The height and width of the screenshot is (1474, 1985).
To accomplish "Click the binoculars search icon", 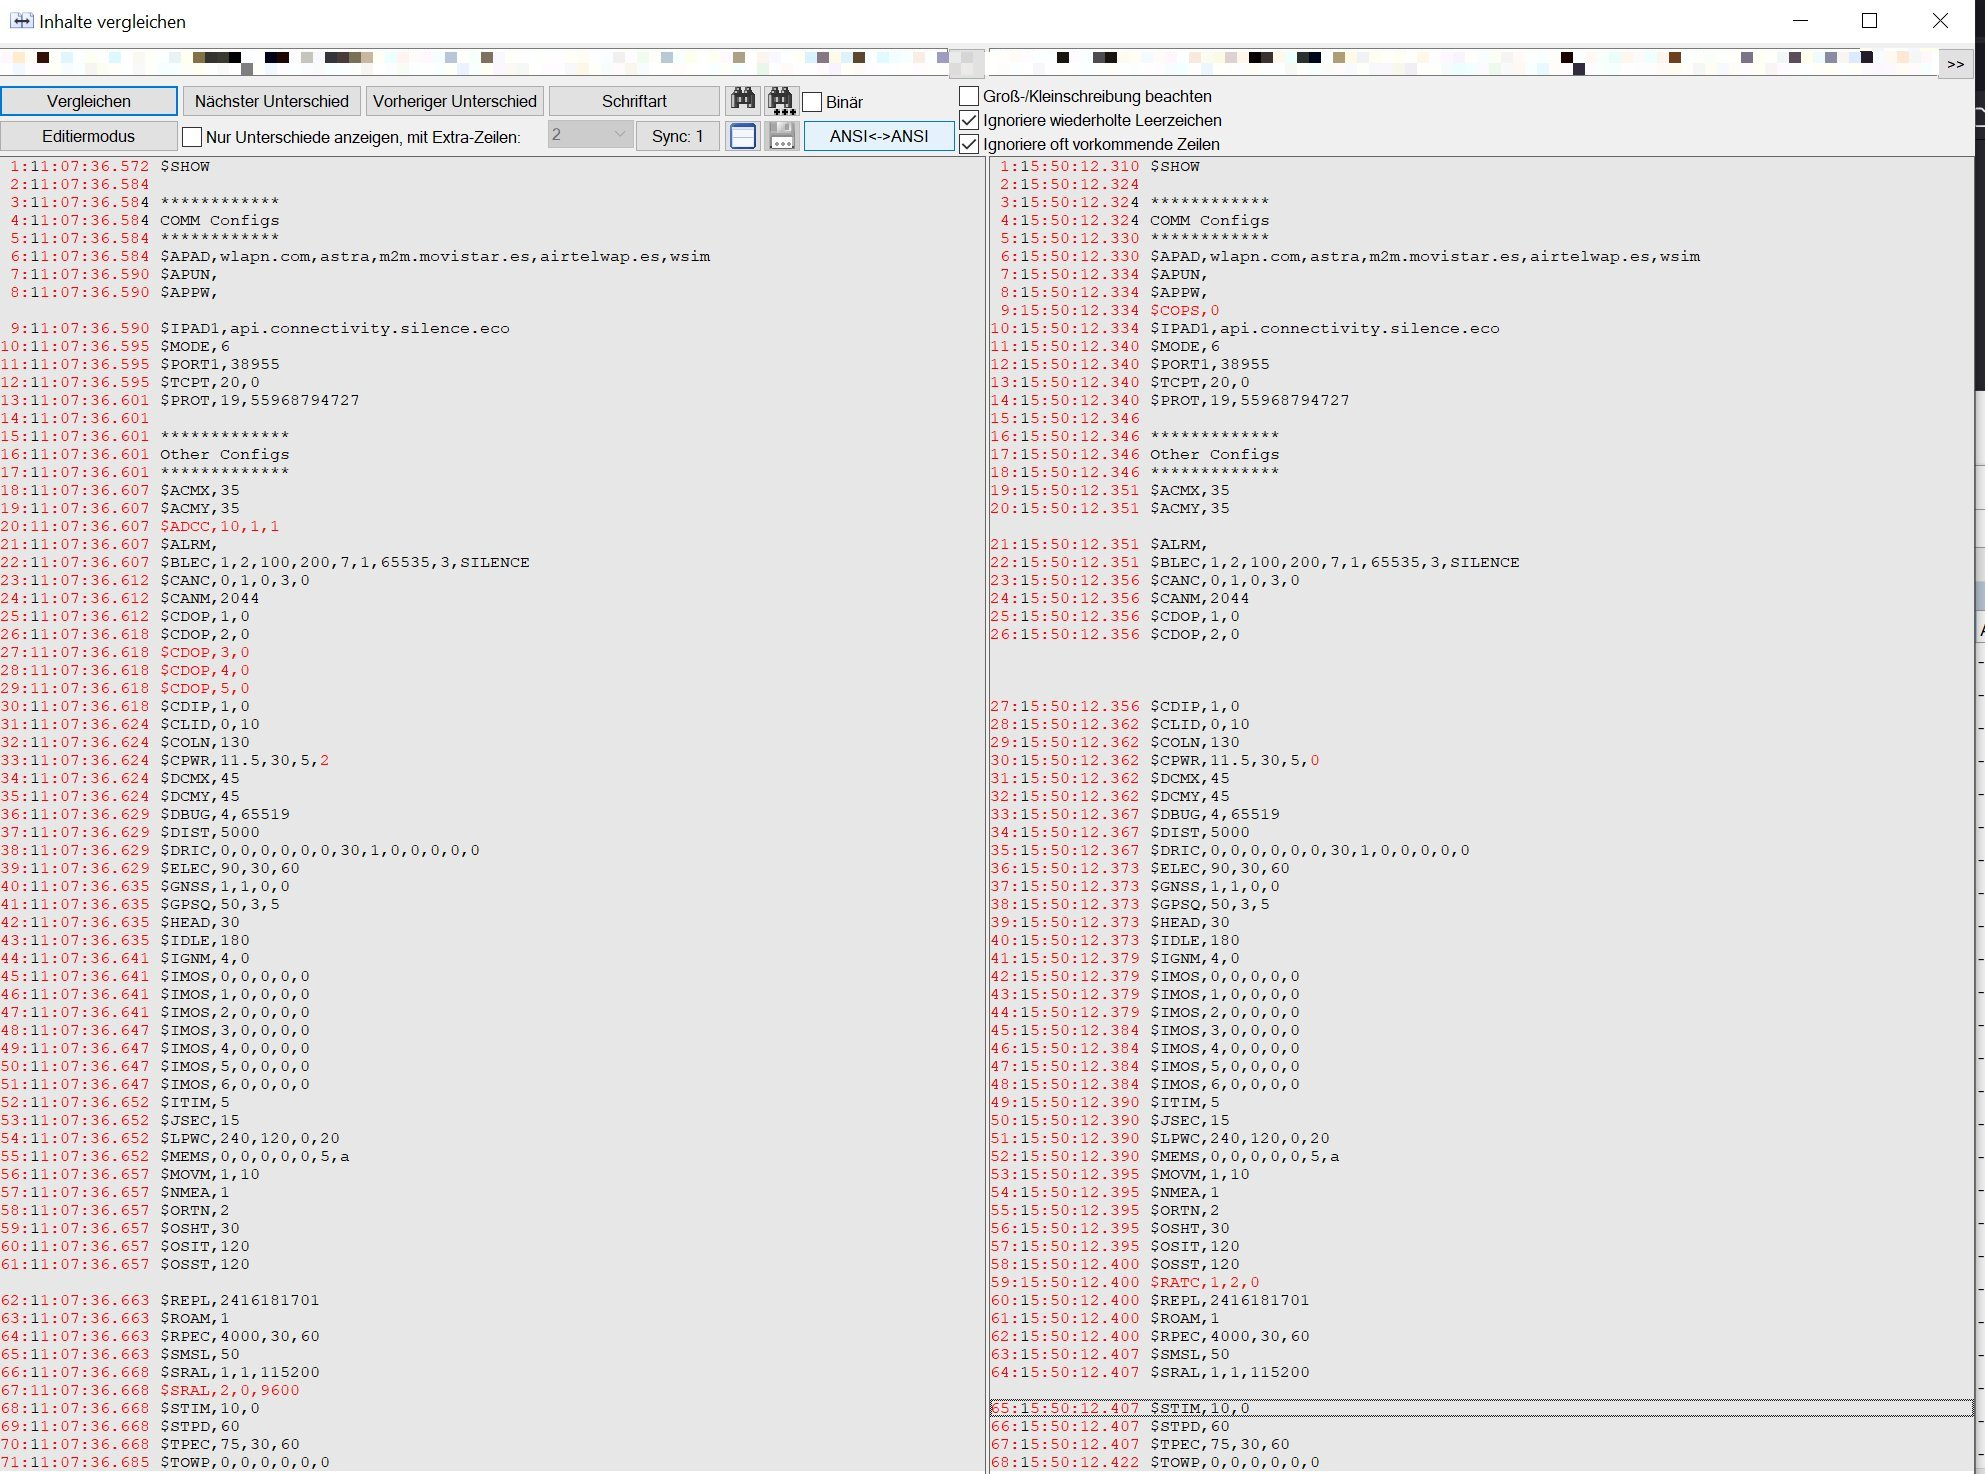I will pyautogui.click(x=743, y=100).
